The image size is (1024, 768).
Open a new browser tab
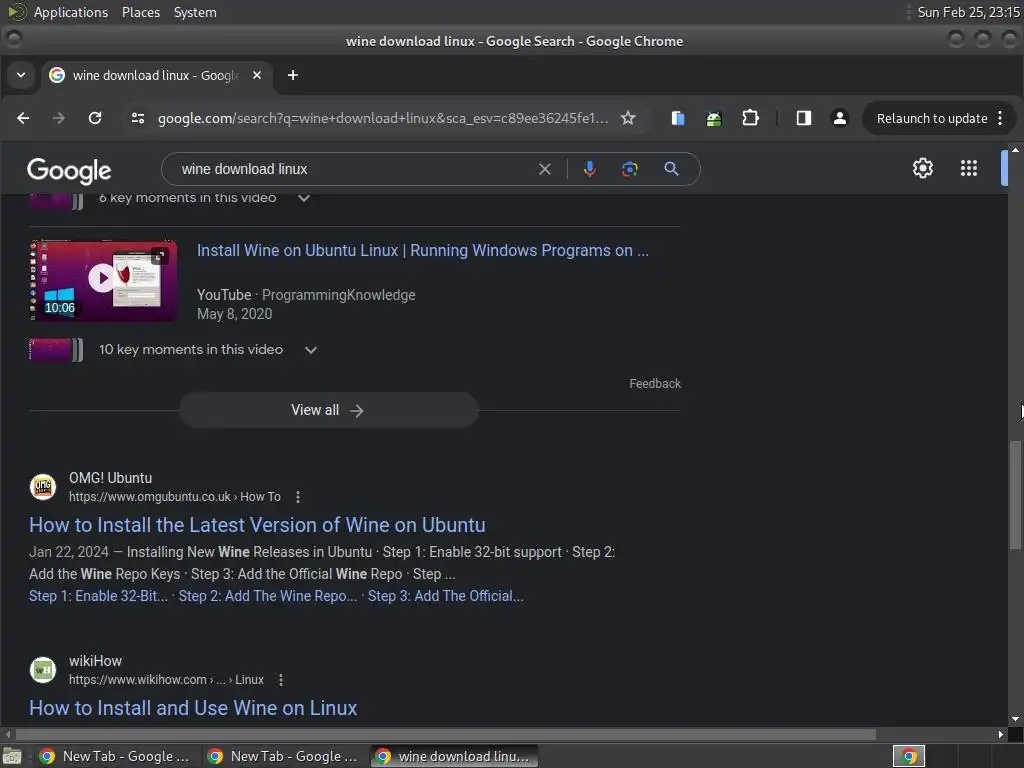pyautogui.click(x=293, y=75)
